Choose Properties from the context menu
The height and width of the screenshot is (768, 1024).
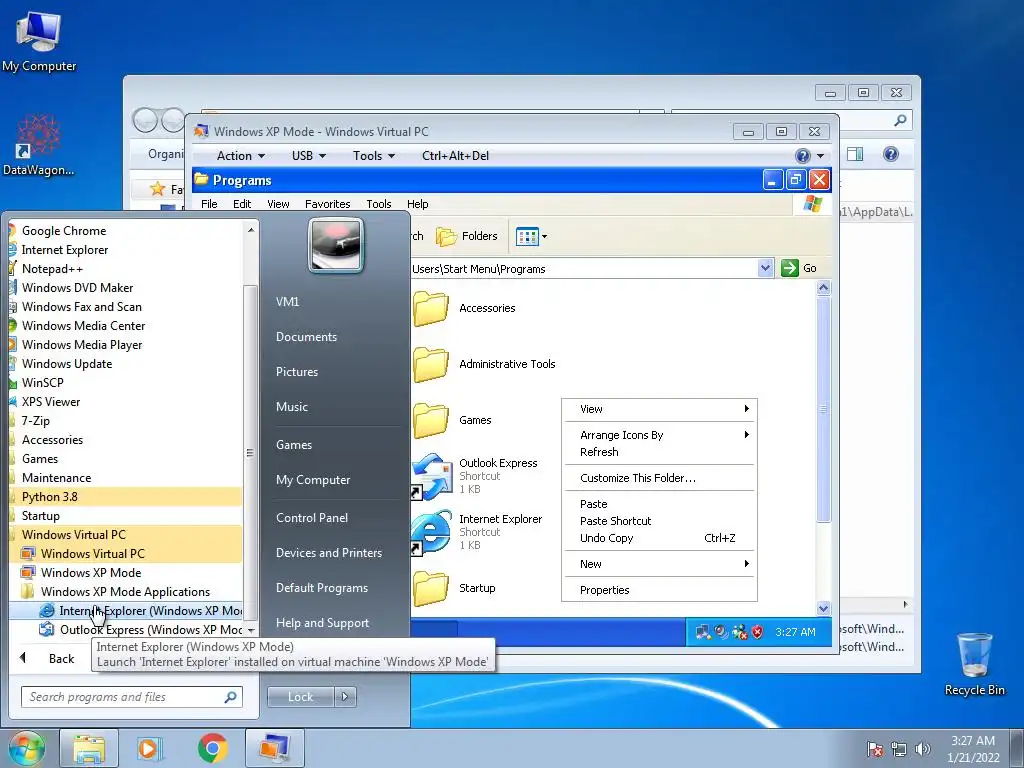pos(660,590)
